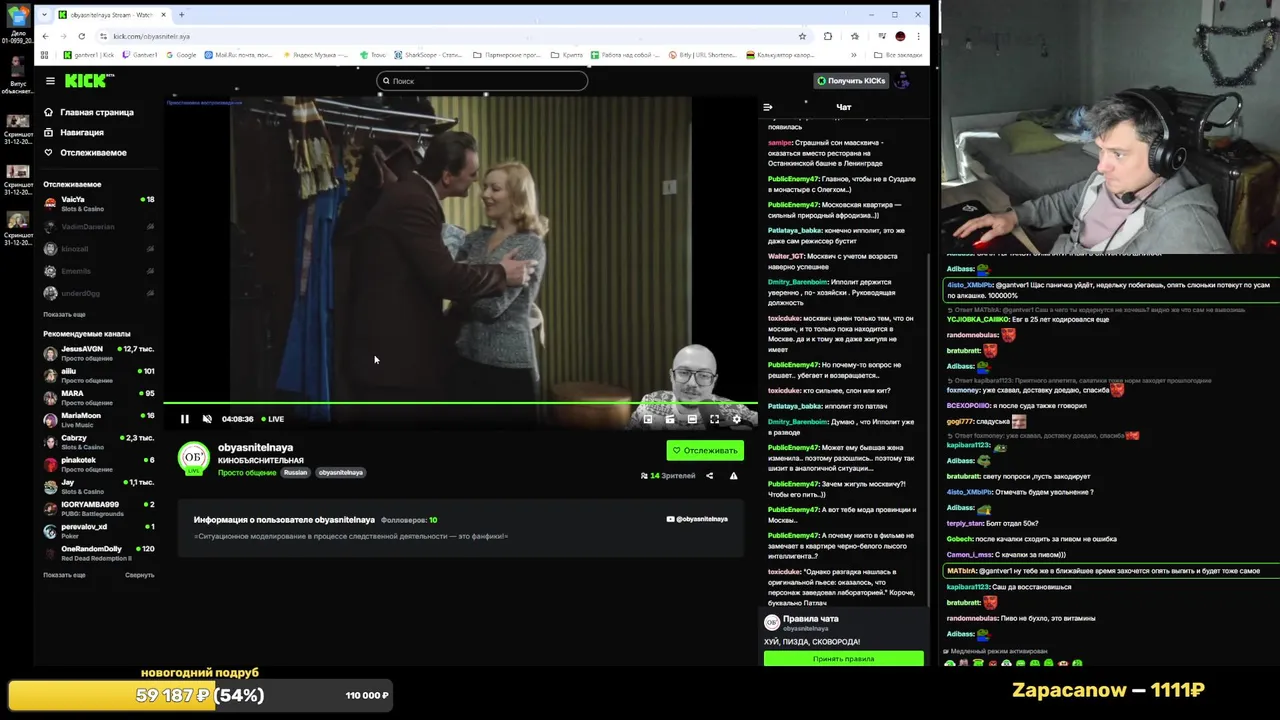The image size is (1280, 720).
Task: Open SharkScope bookmark
Action: coord(426,55)
